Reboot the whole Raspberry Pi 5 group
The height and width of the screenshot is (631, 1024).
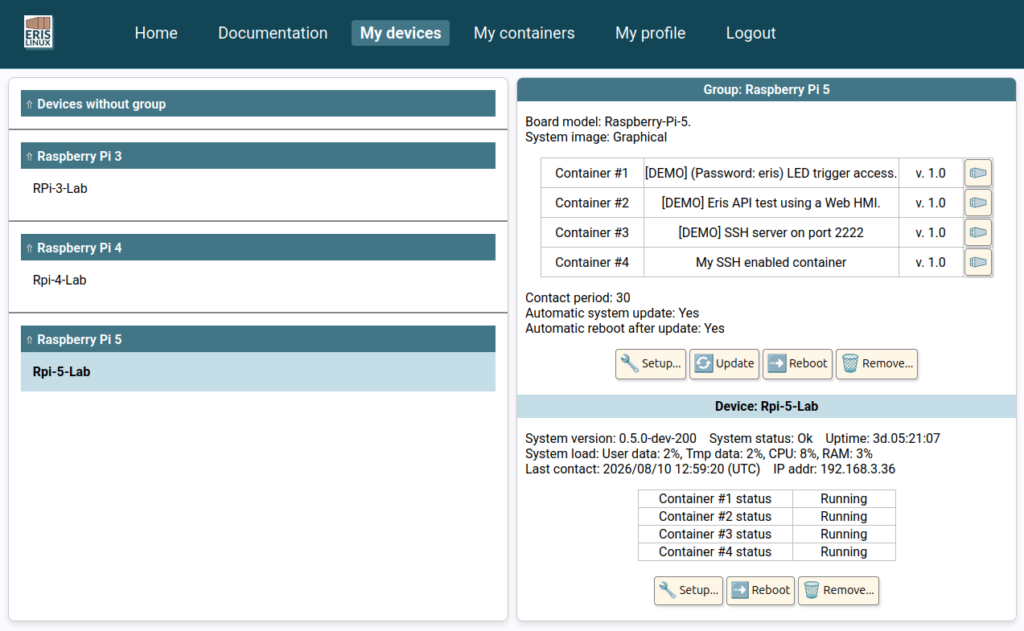pyautogui.click(x=797, y=364)
